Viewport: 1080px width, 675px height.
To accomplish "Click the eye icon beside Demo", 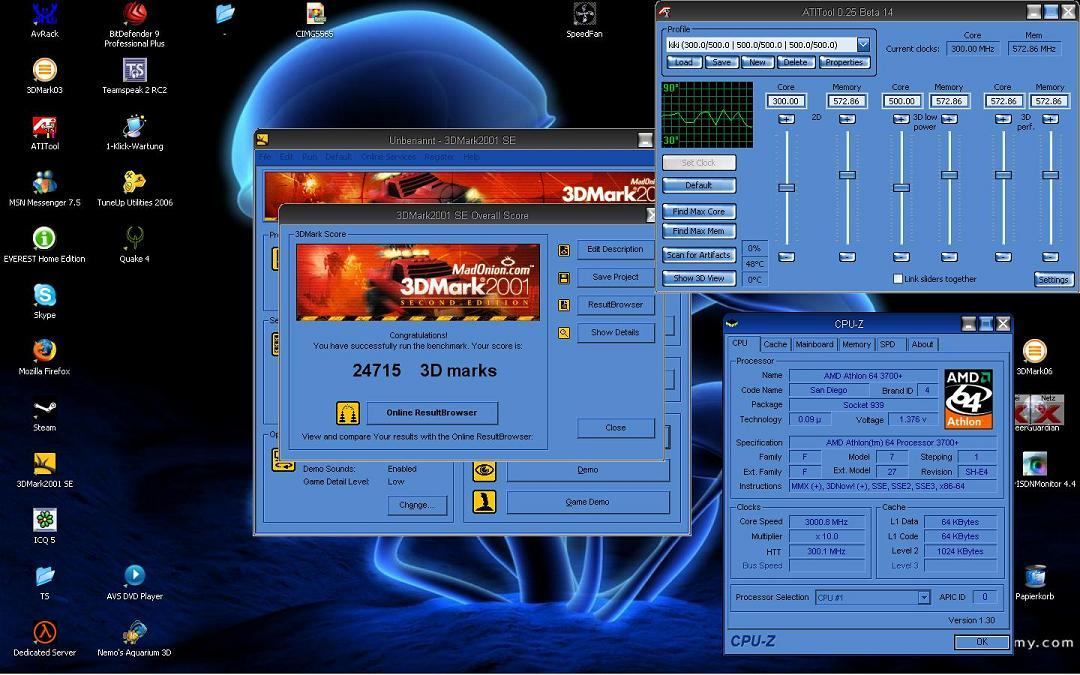I will pos(485,470).
